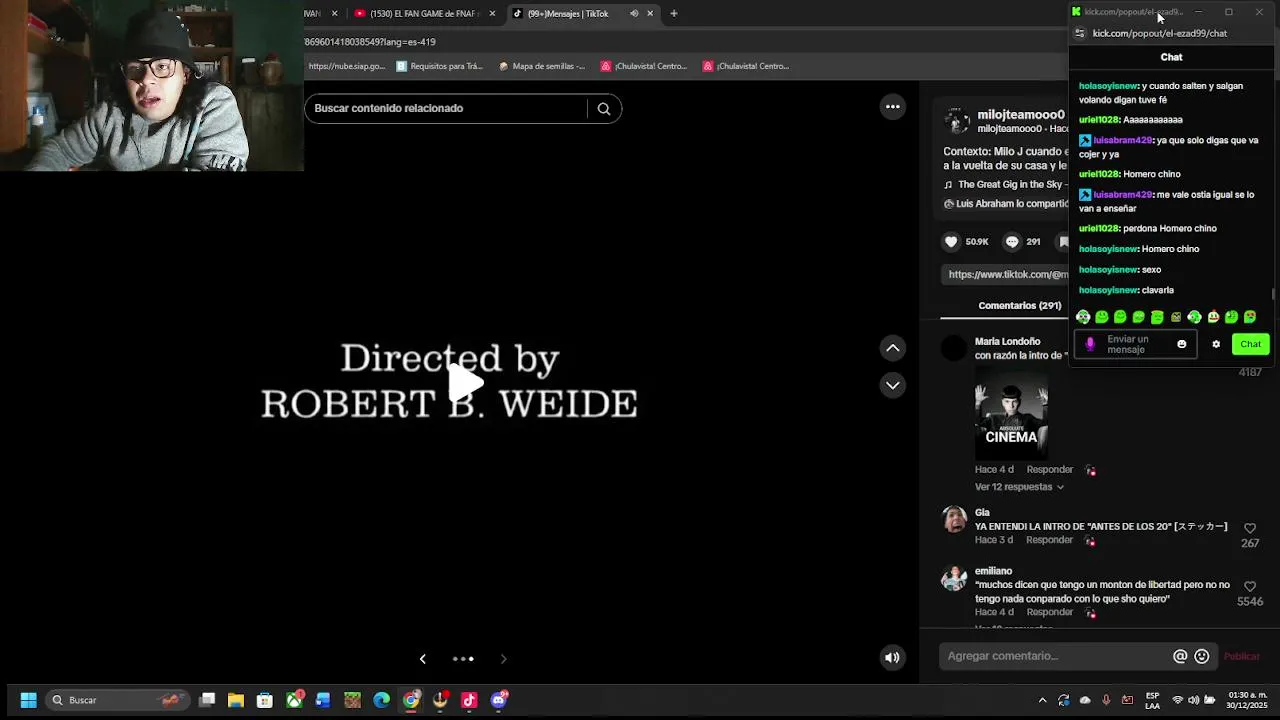Go to next video with down chevron
The height and width of the screenshot is (720, 1280).
pyautogui.click(x=893, y=385)
